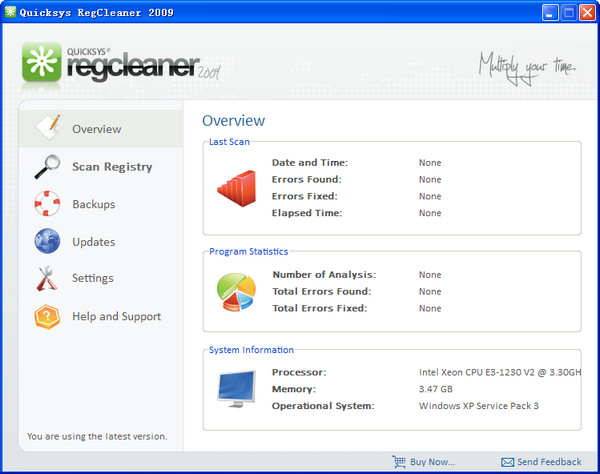Viewport: 600px width, 474px height.
Task: Click the 'Multiply your time.' slogan
Action: pos(527,68)
